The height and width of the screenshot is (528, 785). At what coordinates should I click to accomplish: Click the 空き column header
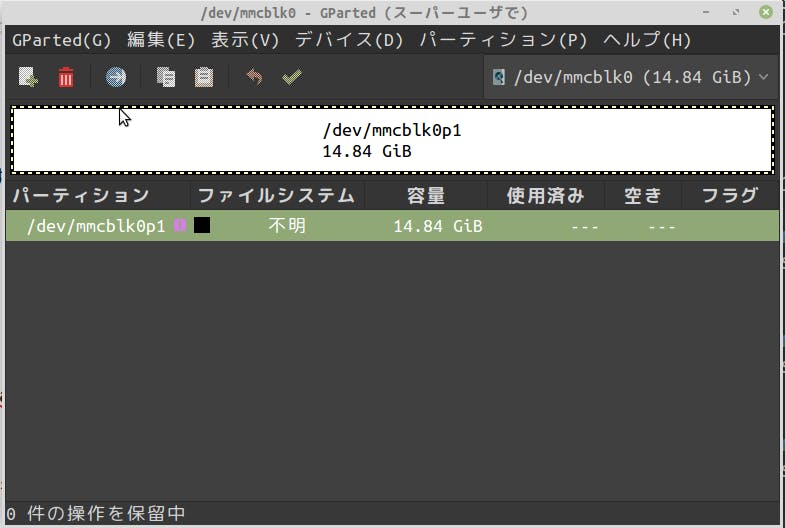pyautogui.click(x=643, y=195)
